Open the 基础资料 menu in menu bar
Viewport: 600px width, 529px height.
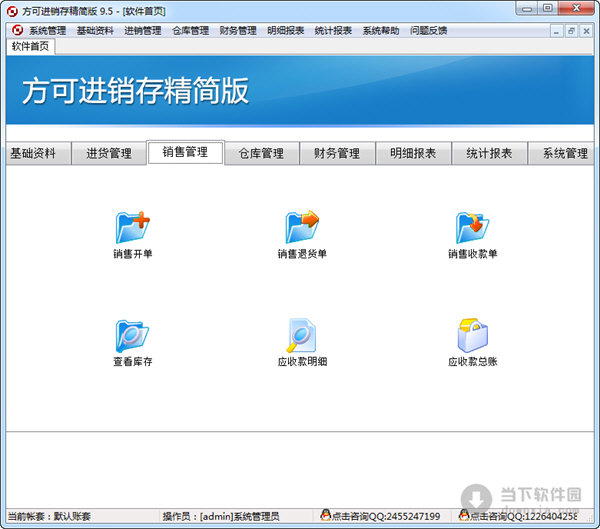(x=95, y=31)
